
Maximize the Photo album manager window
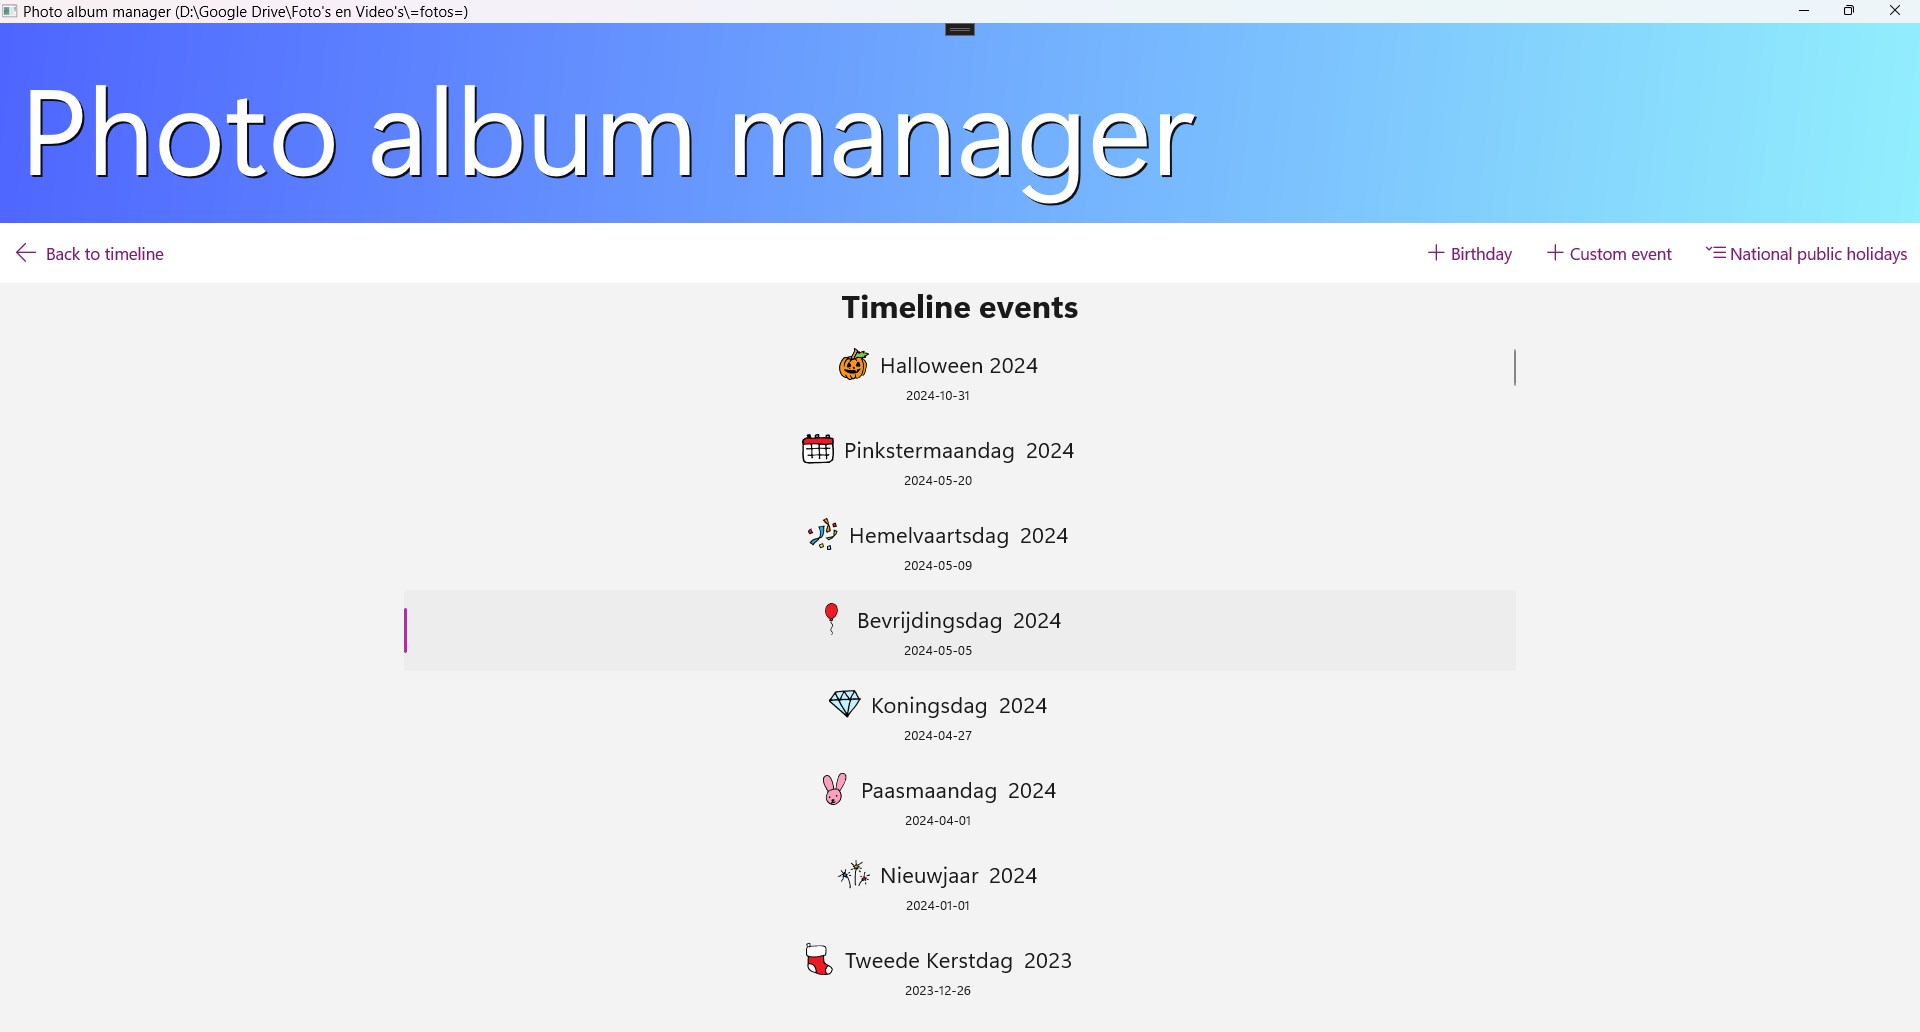click(x=1850, y=12)
